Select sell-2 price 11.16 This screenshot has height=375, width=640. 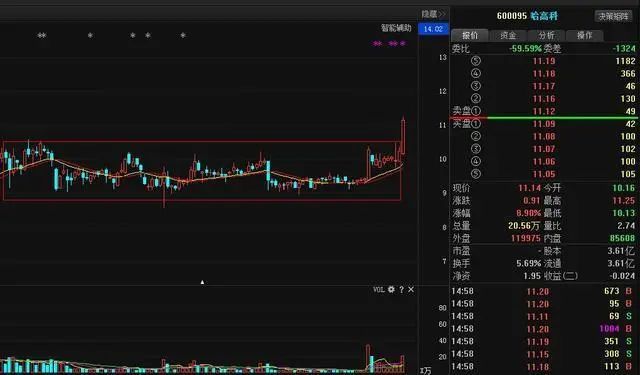pyautogui.click(x=544, y=99)
